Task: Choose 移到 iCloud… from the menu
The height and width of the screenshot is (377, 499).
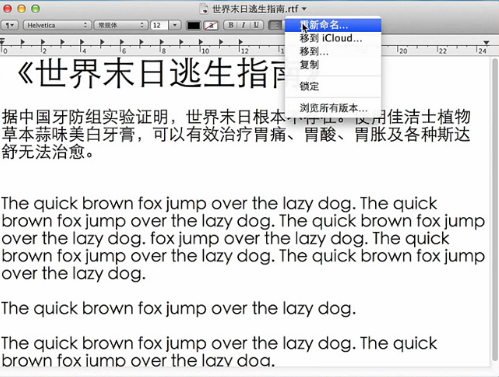Action: tap(333, 38)
